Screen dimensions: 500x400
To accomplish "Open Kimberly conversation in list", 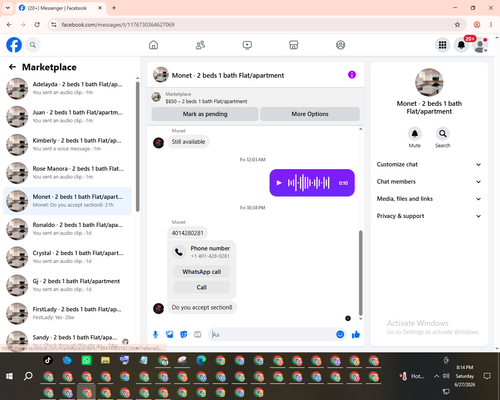I will coord(68,145).
